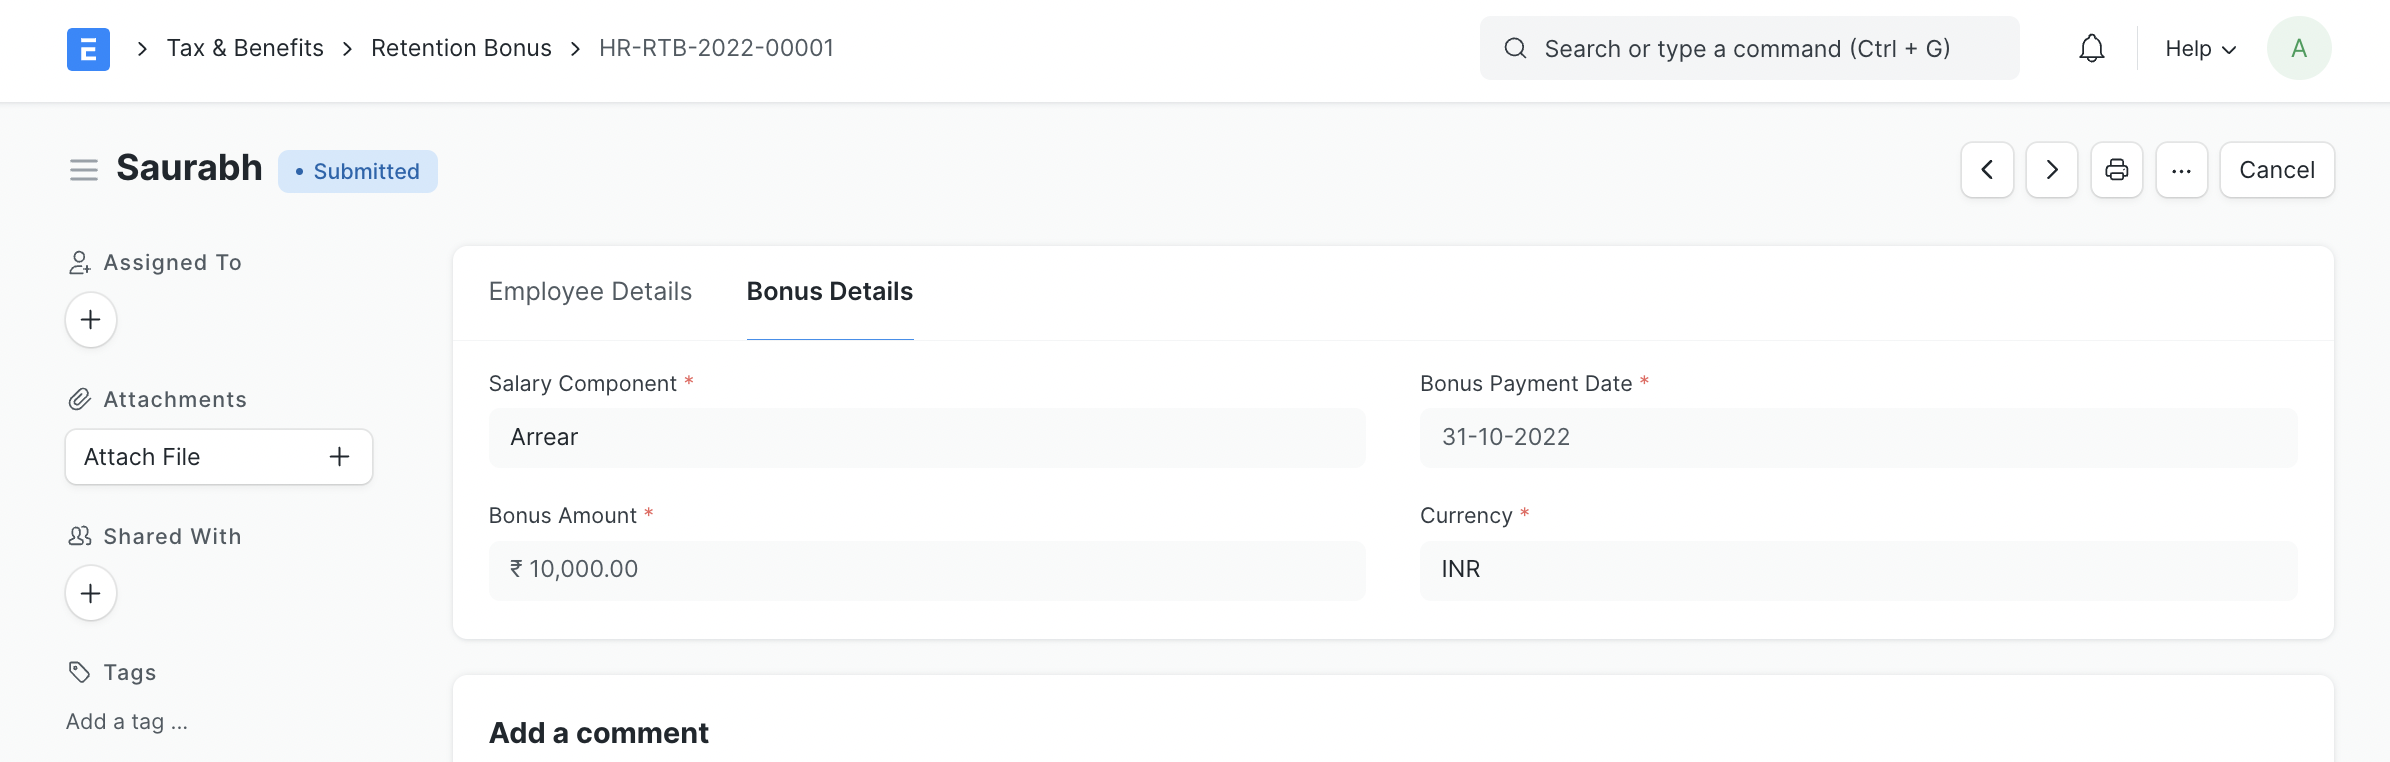Click the Attach File button

[219, 457]
